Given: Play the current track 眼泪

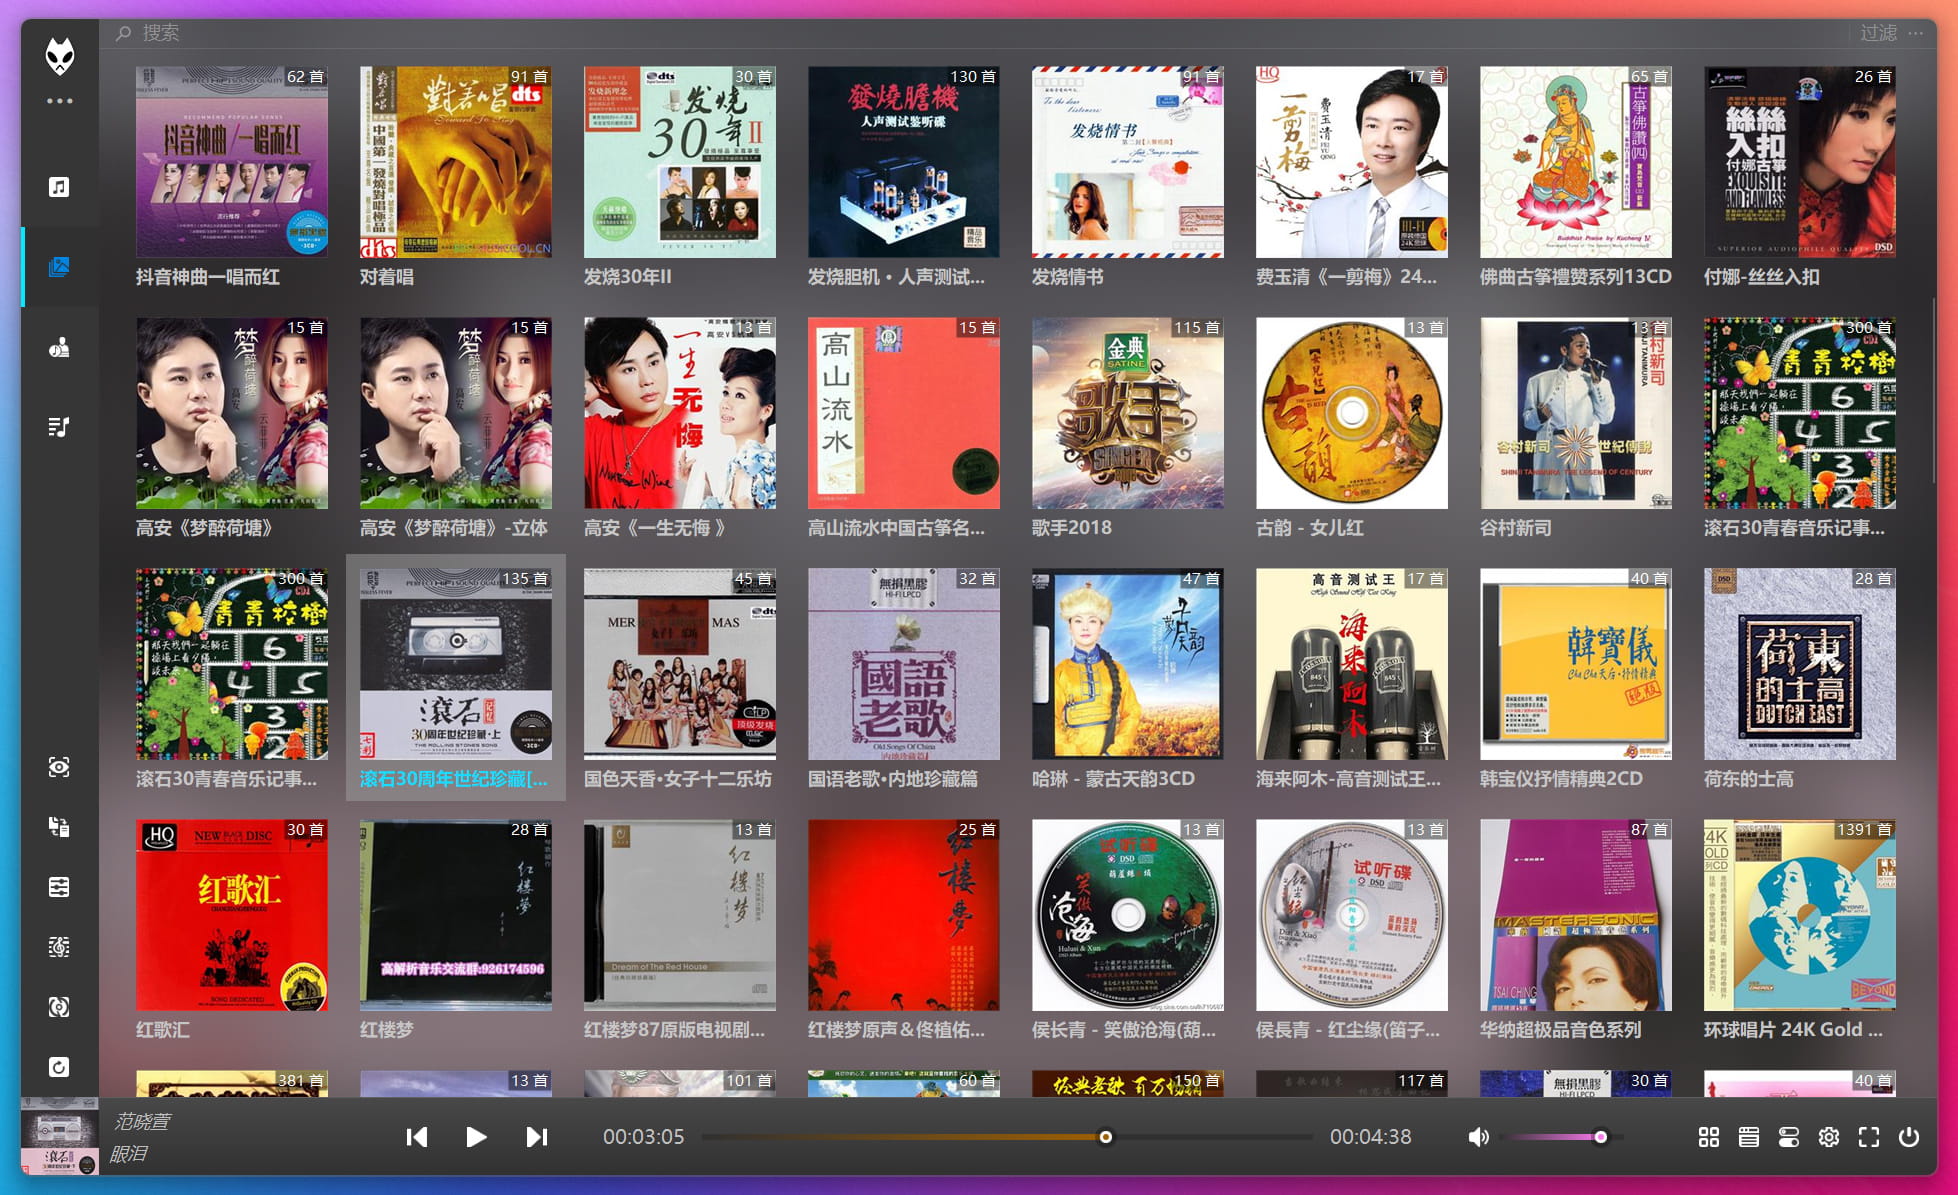Looking at the screenshot, I should [x=477, y=1137].
